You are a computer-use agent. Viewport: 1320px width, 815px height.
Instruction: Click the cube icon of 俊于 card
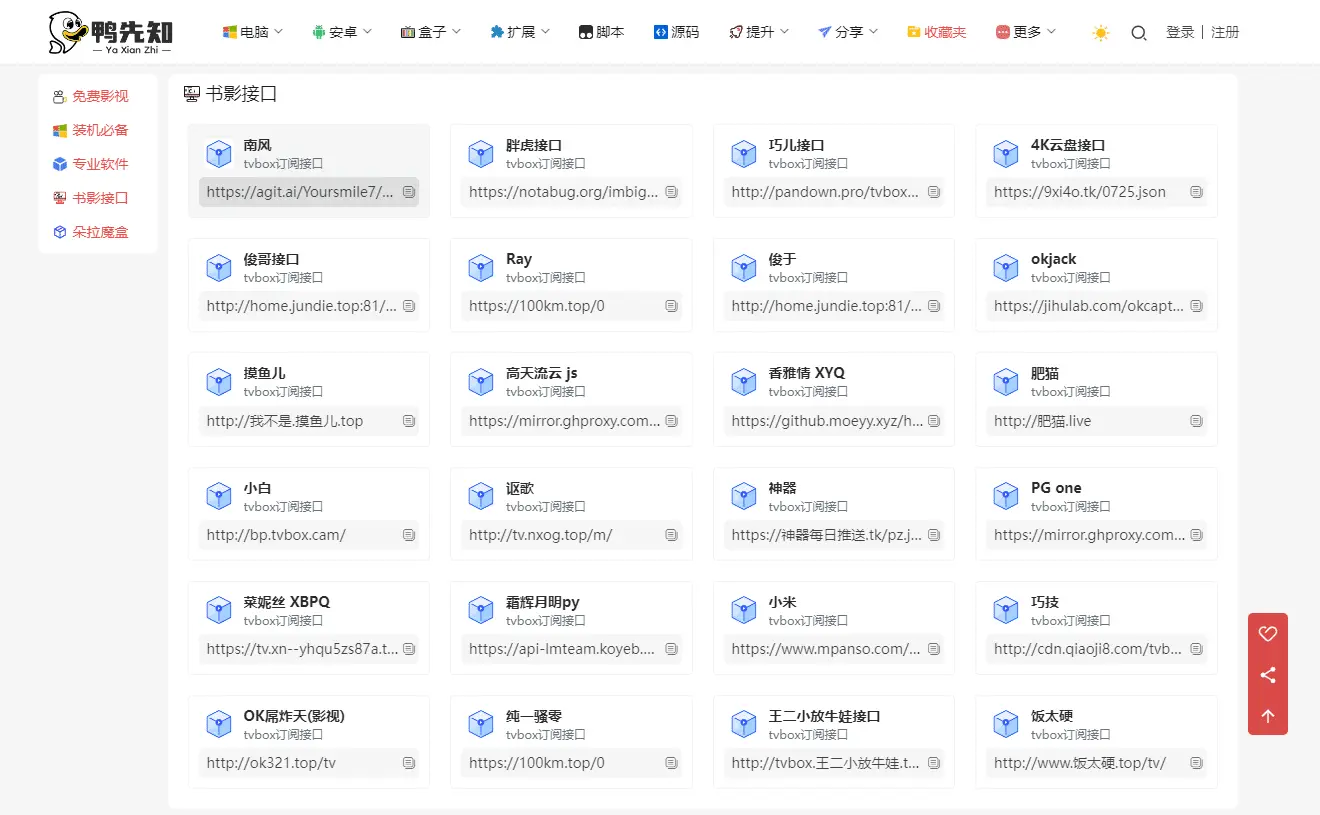click(744, 267)
